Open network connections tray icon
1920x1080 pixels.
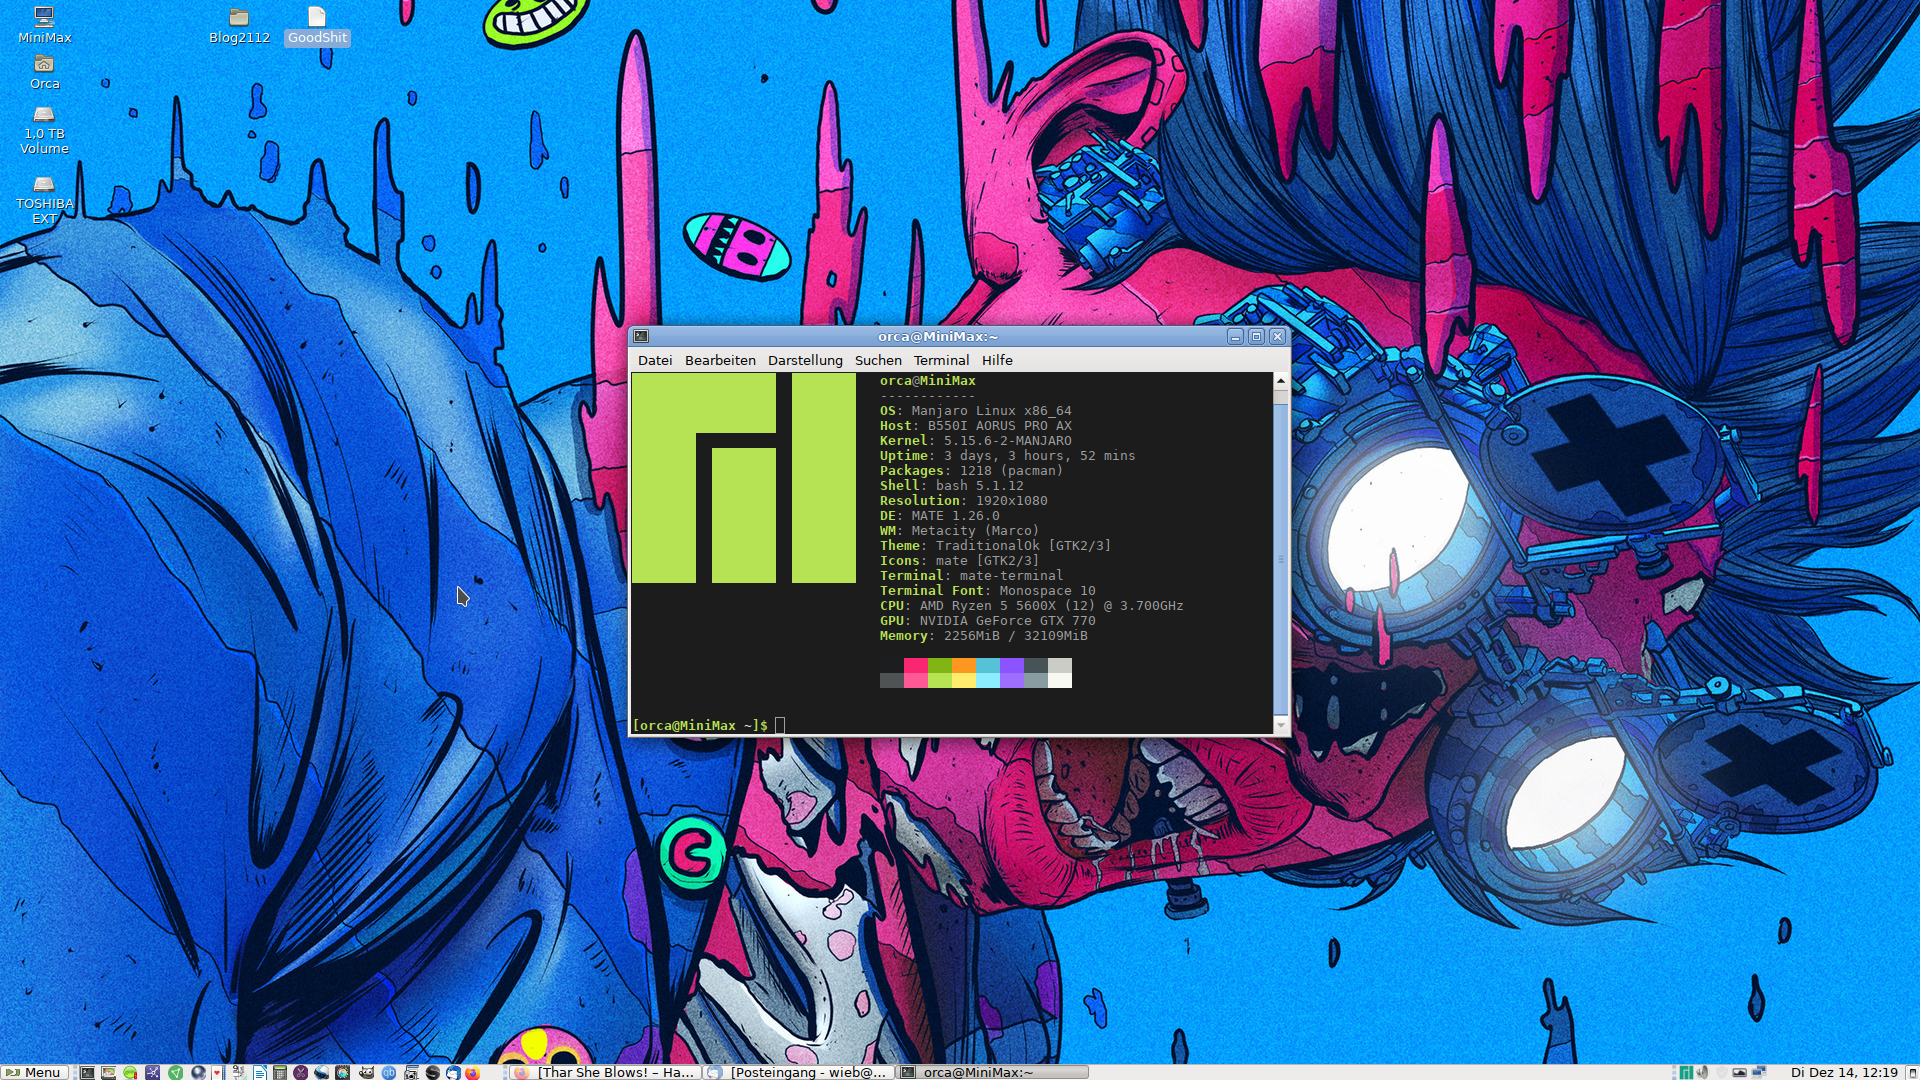pyautogui.click(x=1759, y=1072)
